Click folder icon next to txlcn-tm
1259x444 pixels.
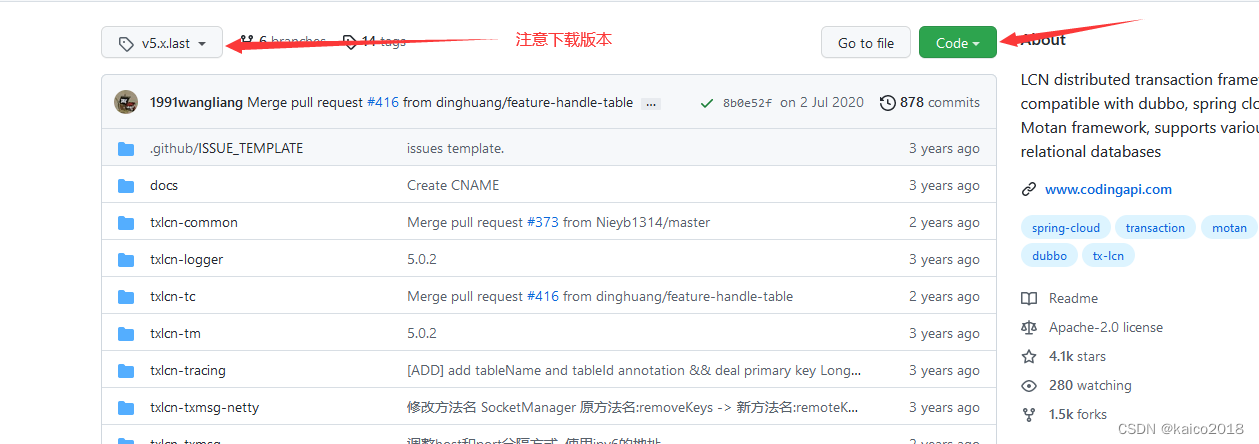[126, 333]
